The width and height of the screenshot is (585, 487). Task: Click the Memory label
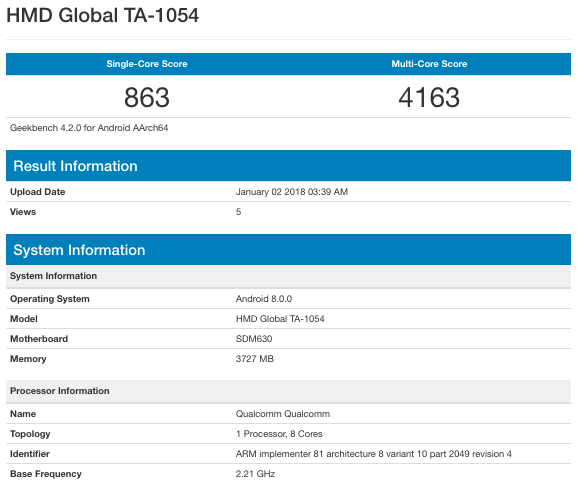28,359
